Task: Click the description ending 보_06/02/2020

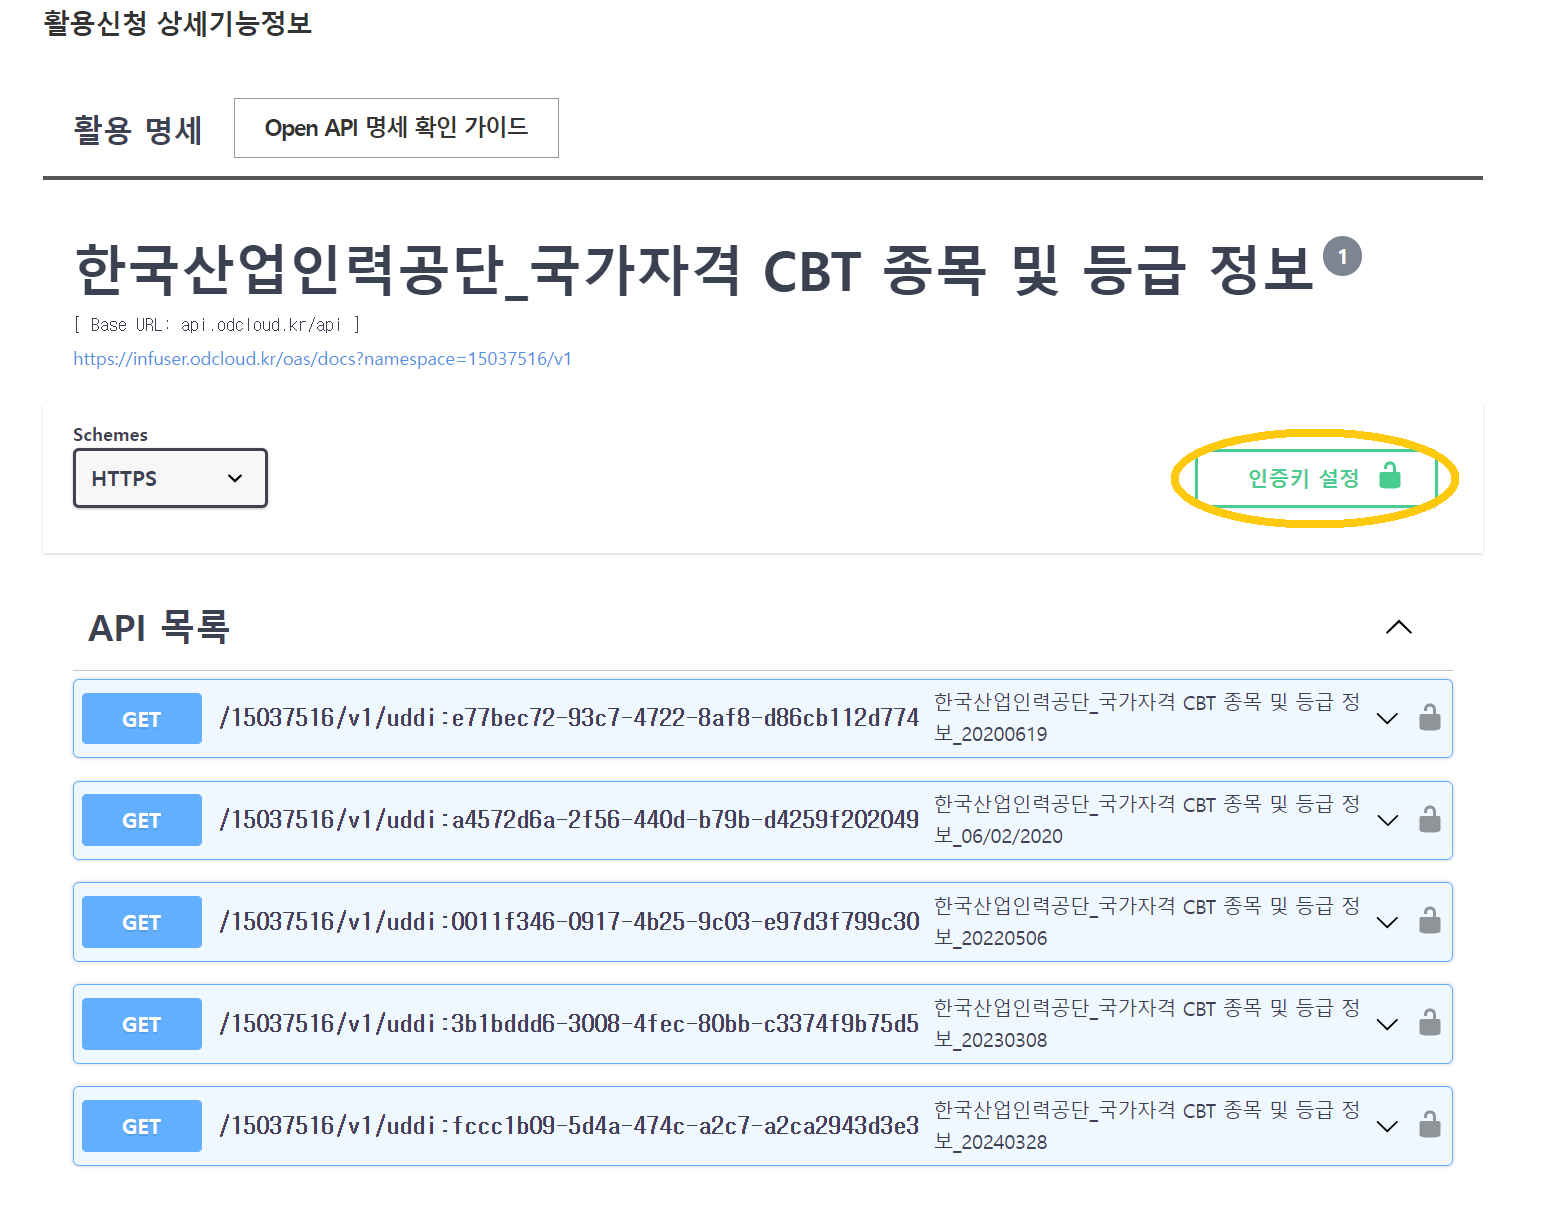Action: click(1147, 820)
